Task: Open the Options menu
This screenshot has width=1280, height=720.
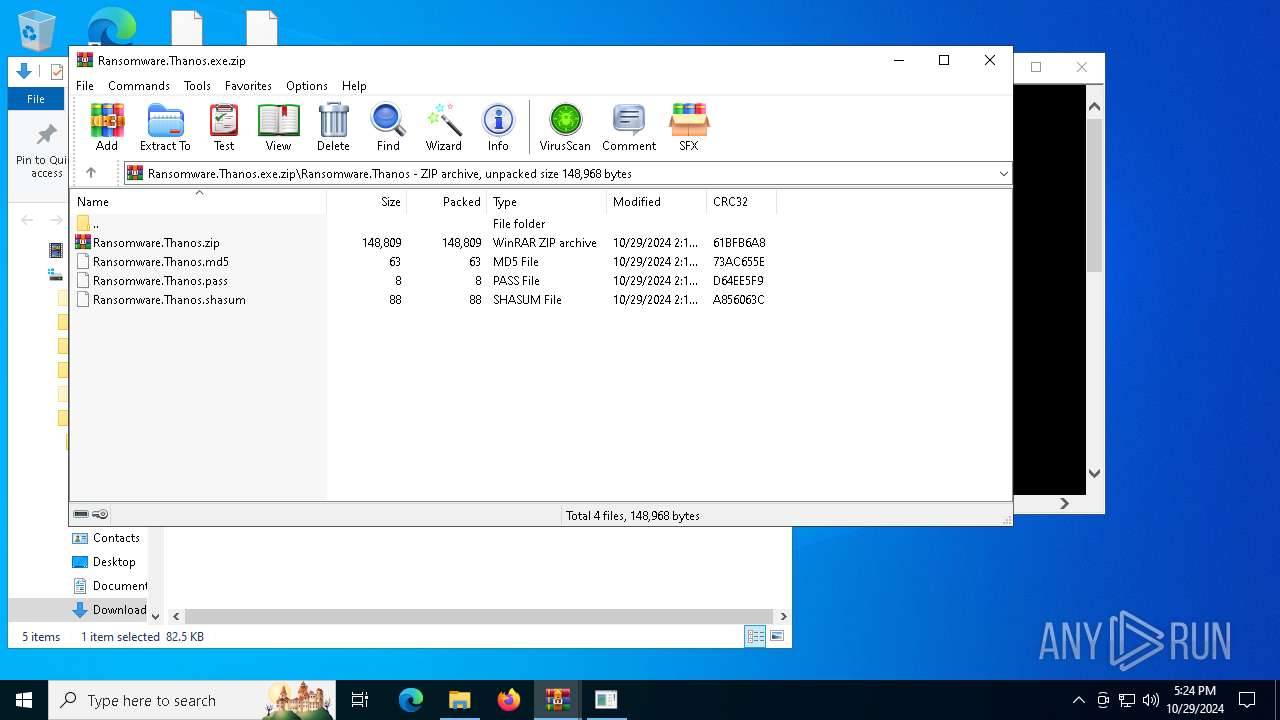Action: click(x=307, y=86)
